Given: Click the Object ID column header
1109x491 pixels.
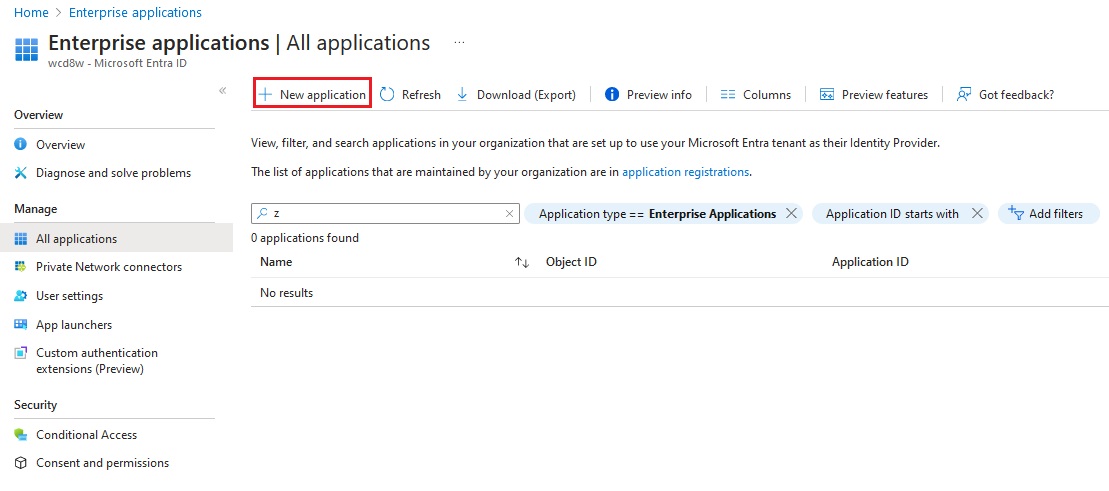Looking at the screenshot, I should 571,262.
